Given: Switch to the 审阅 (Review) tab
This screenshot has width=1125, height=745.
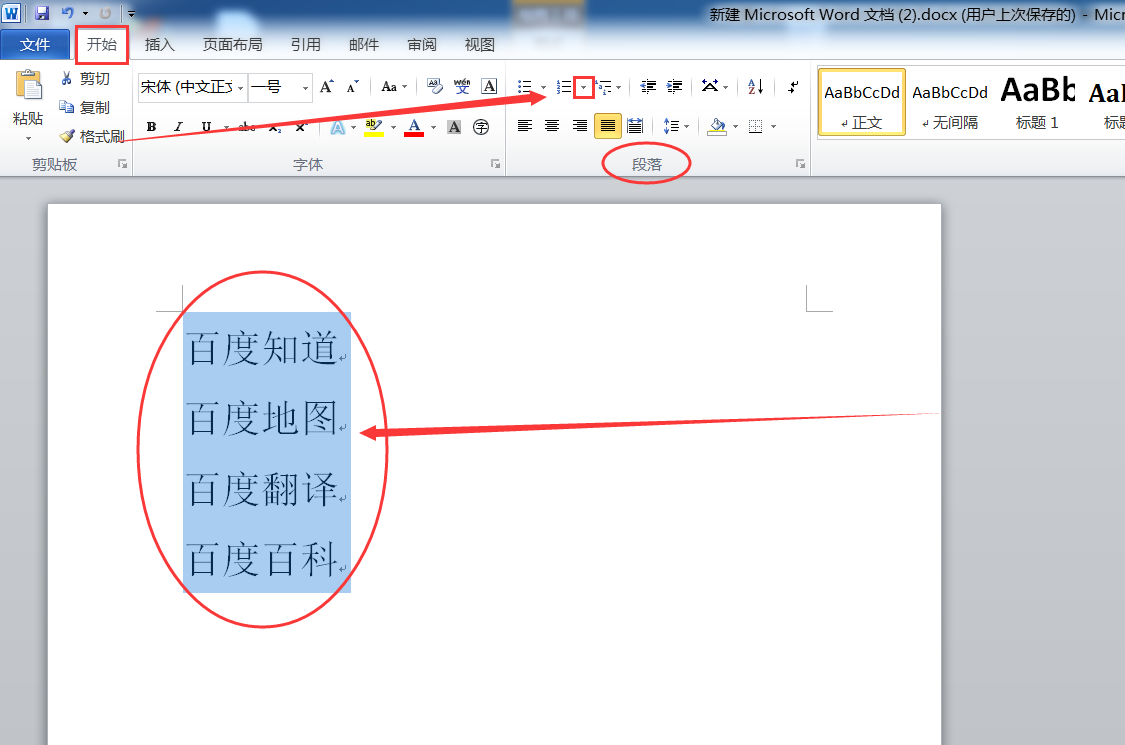Looking at the screenshot, I should coord(422,44).
